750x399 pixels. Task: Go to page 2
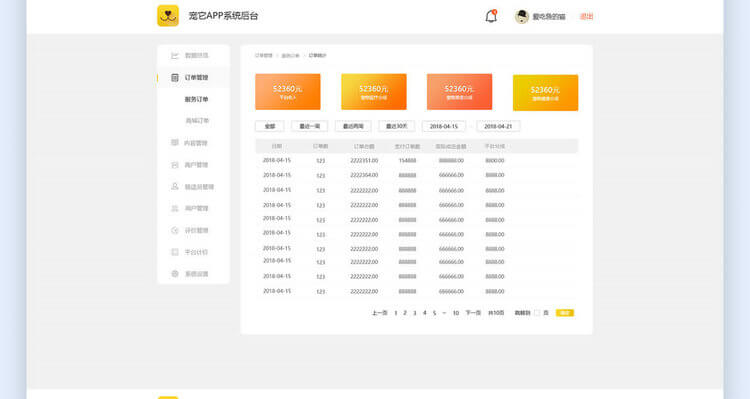[405, 313]
